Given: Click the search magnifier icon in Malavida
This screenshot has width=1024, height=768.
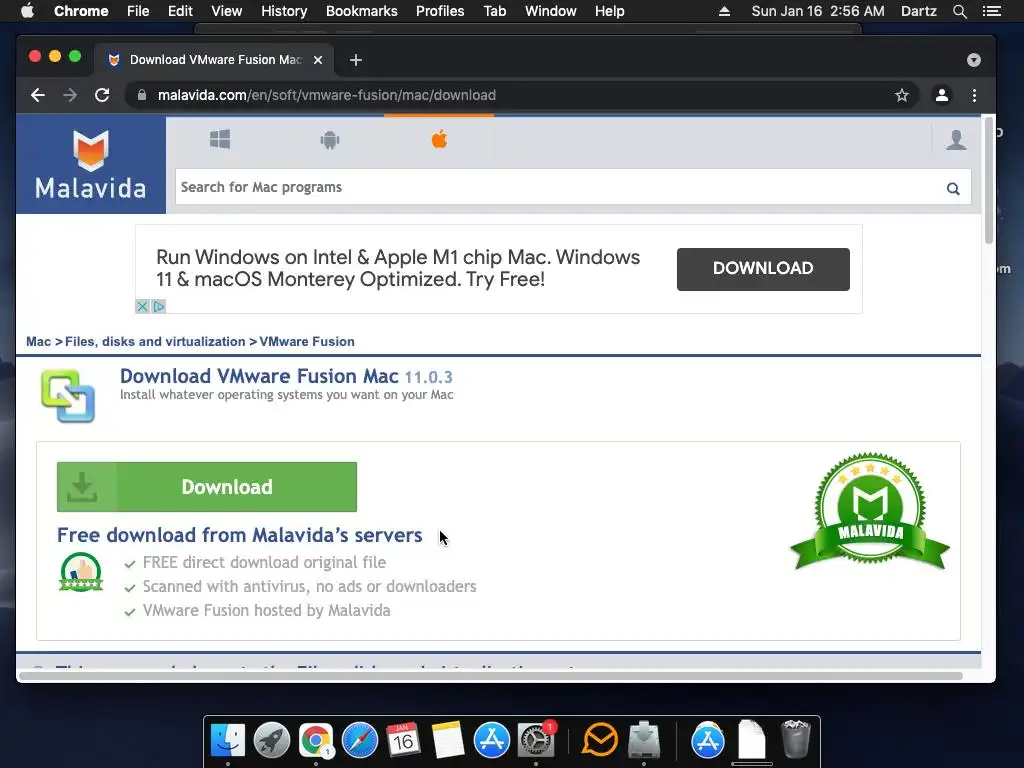Looking at the screenshot, I should [953, 189].
